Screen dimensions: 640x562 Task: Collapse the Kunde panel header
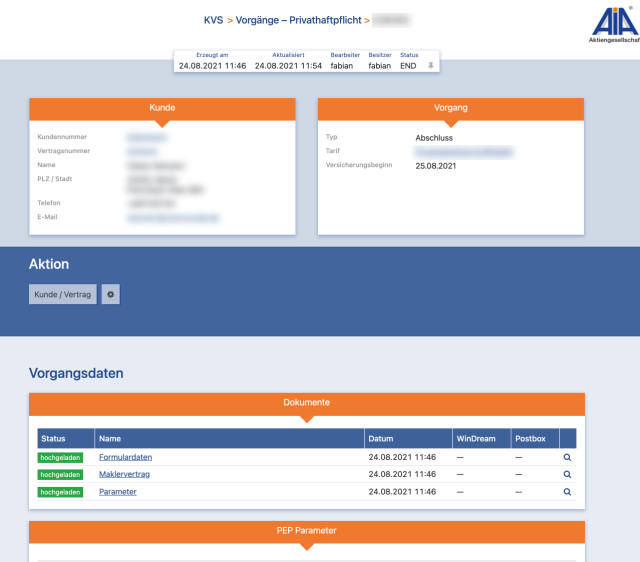[x=162, y=107]
